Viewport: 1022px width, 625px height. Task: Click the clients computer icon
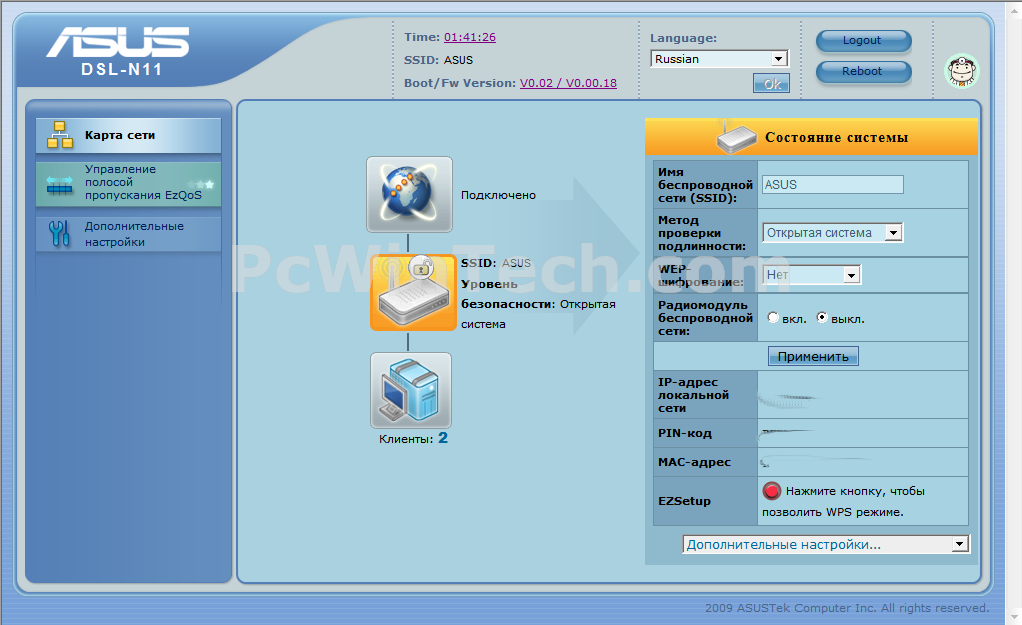coord(411,390)
